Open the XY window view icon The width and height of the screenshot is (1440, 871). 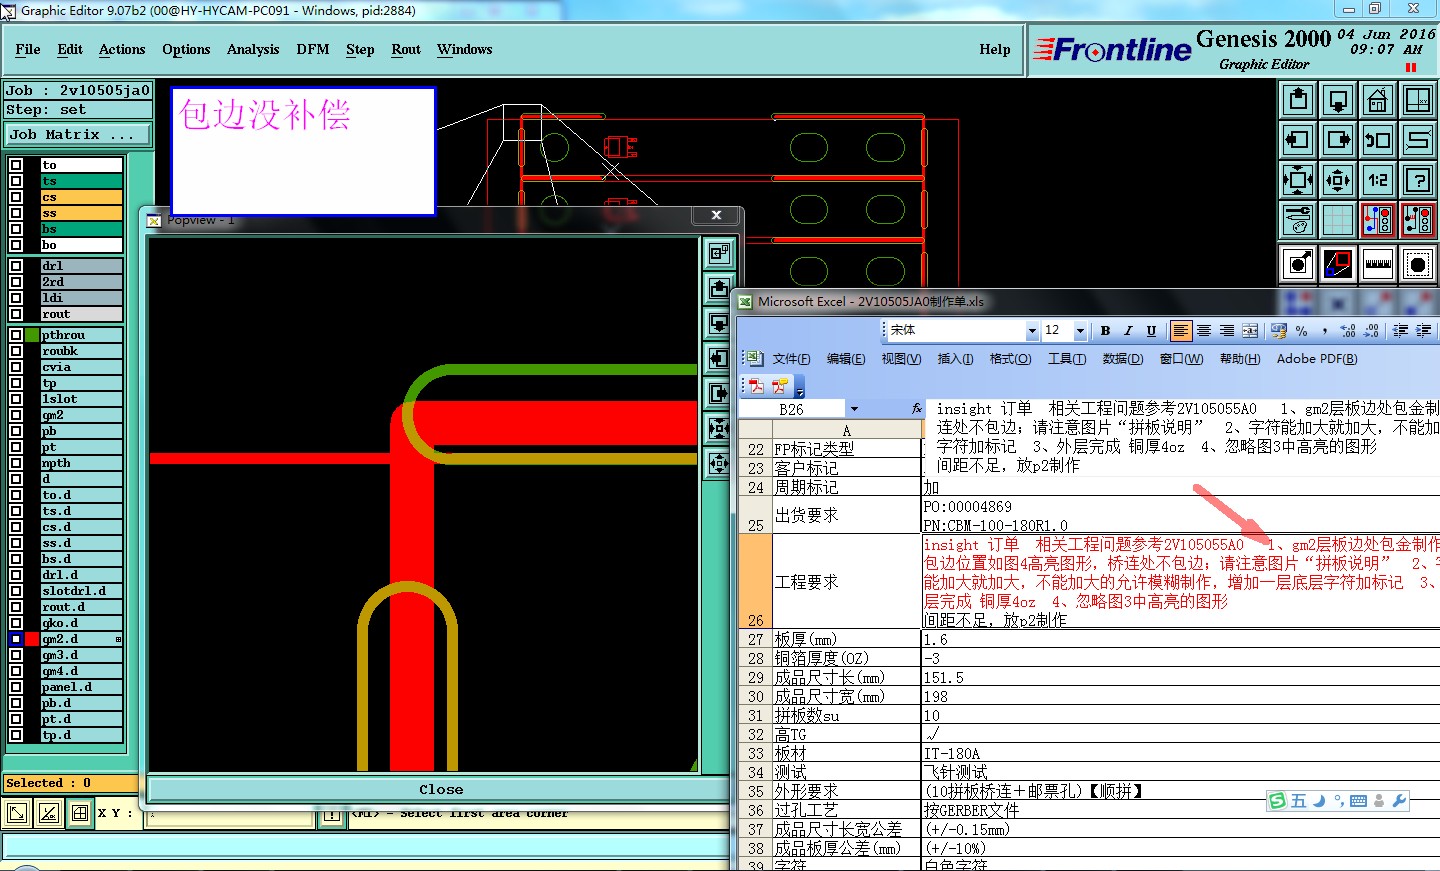[x=1418, y=100]
